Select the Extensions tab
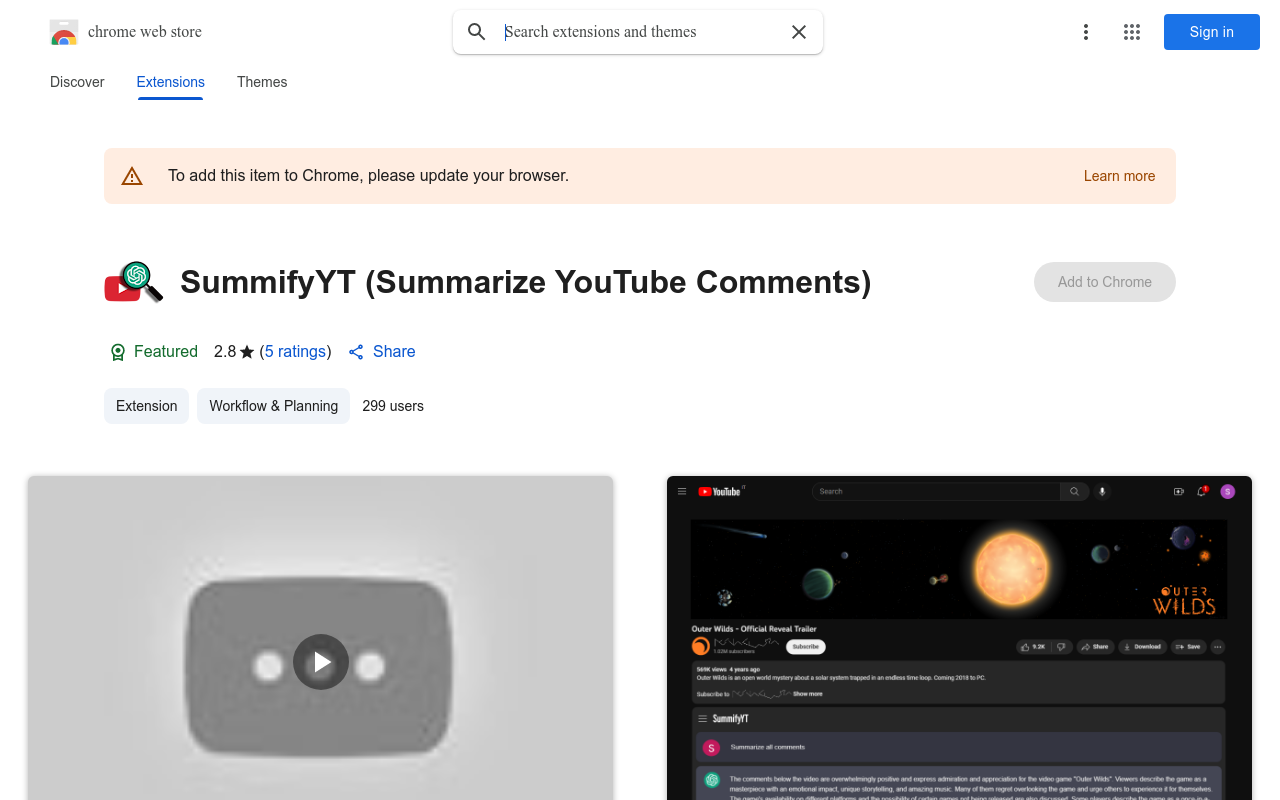 click(x=171, y=82)
